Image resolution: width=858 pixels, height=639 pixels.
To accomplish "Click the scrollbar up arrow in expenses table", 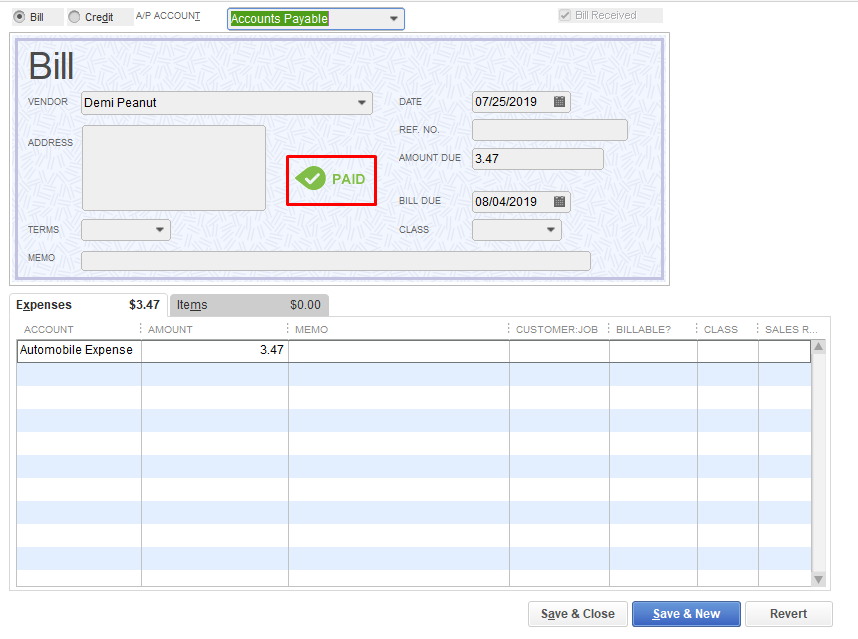I will pyautogui.click(x=819, y=346).
